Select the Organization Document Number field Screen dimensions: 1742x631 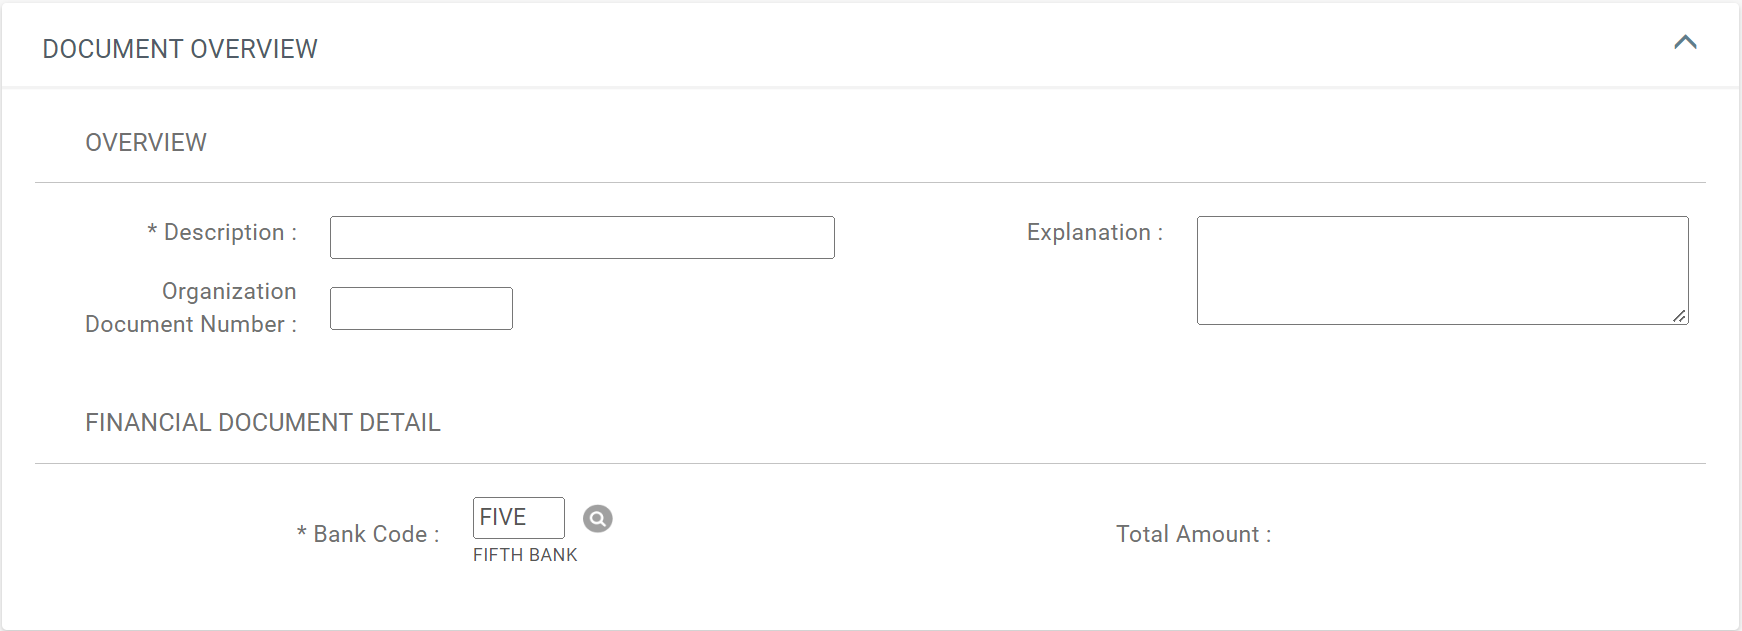[x=421, y=308]
